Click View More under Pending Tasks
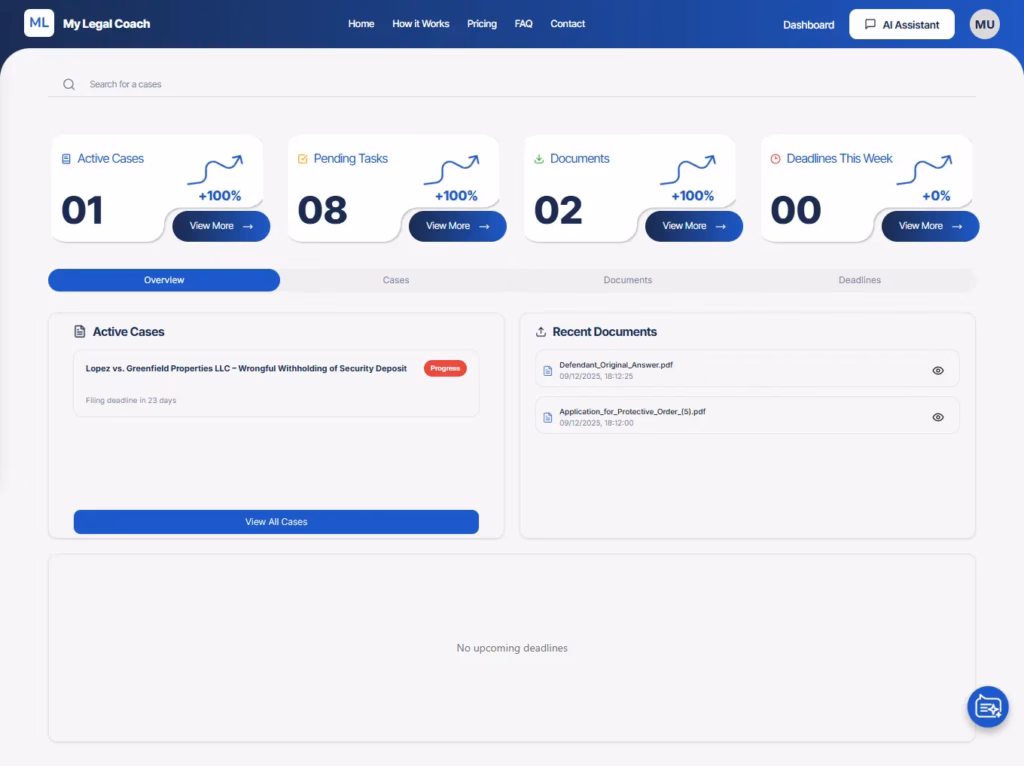This screenshot has width=1024, height=766. (457, 226)
